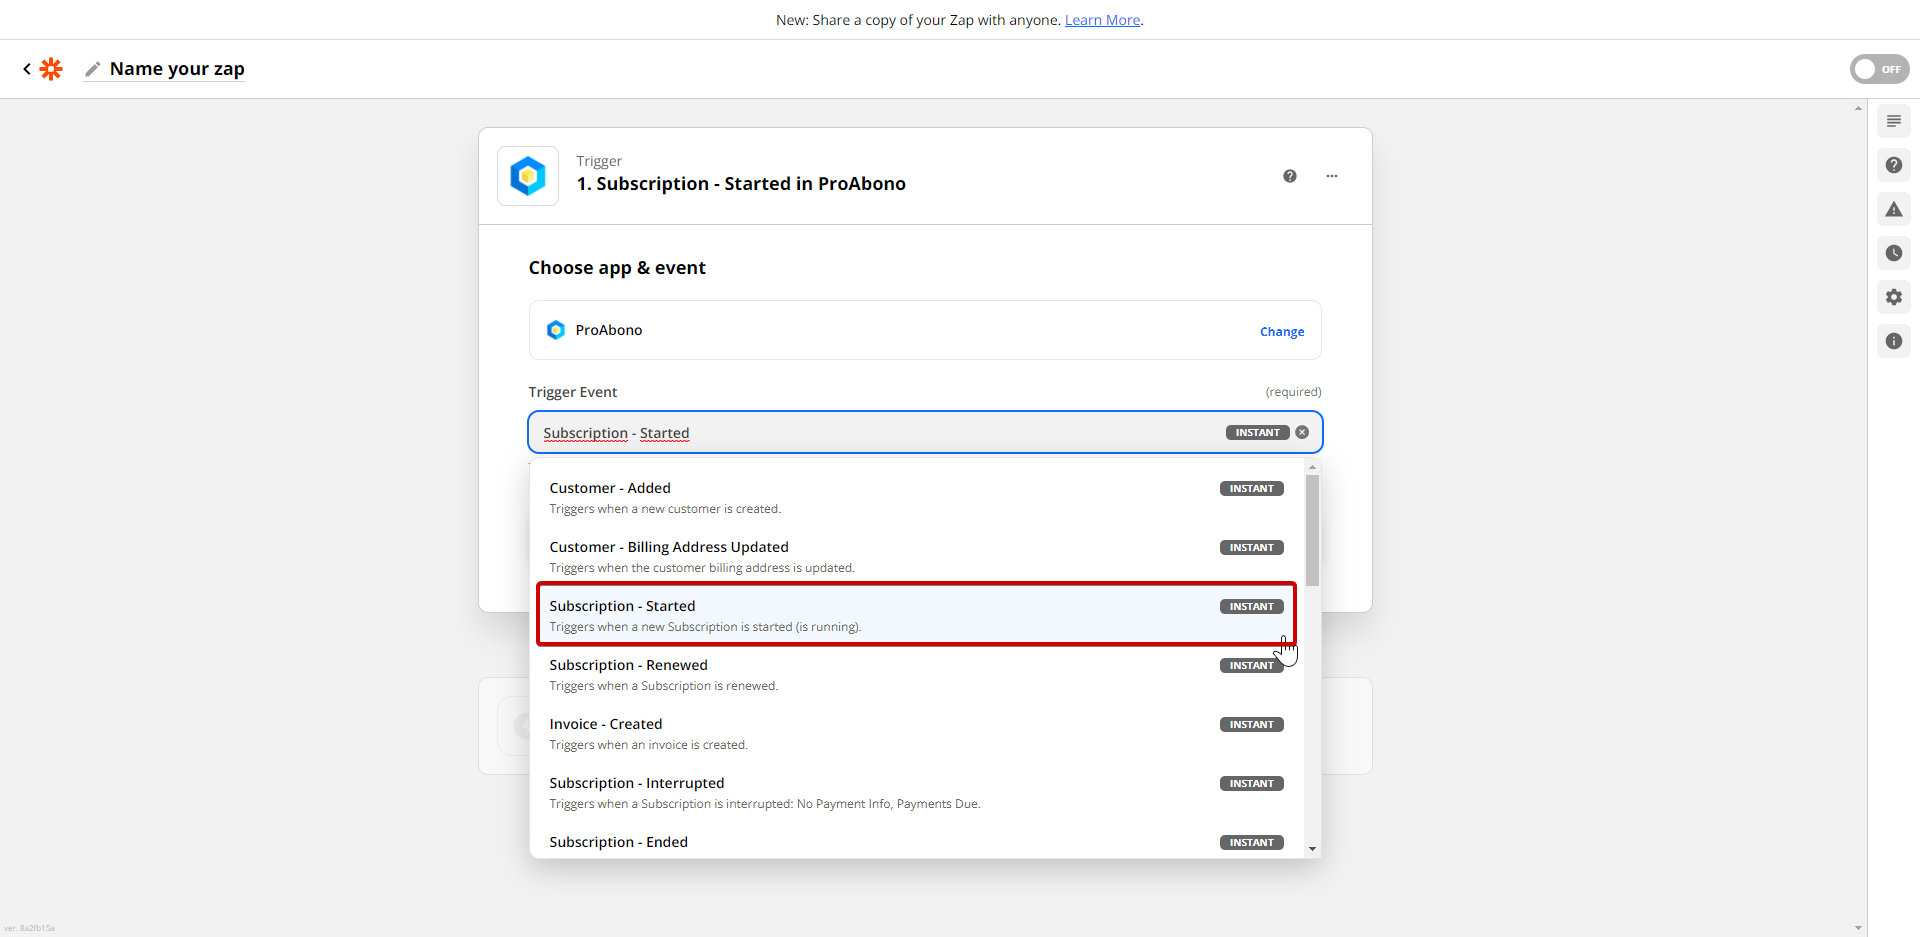This screenshot has width=1920, height=937.
Task: Select 'Subscription - Started' option
Action: pos(917,615)
